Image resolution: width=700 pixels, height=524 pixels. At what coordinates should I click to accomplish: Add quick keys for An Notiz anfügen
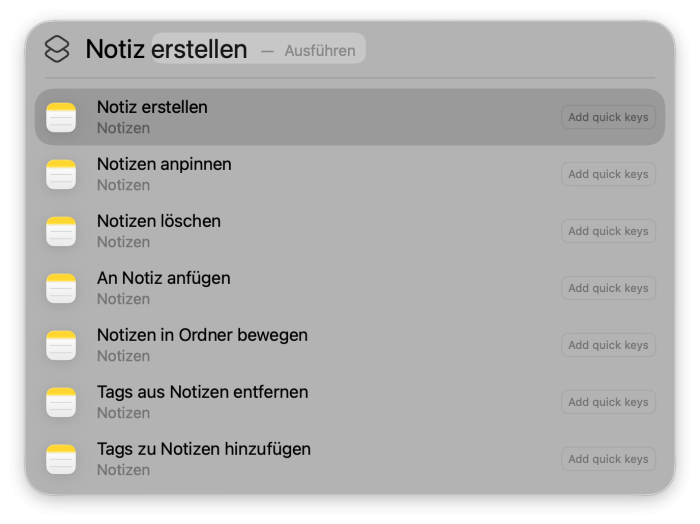[608, 288]
